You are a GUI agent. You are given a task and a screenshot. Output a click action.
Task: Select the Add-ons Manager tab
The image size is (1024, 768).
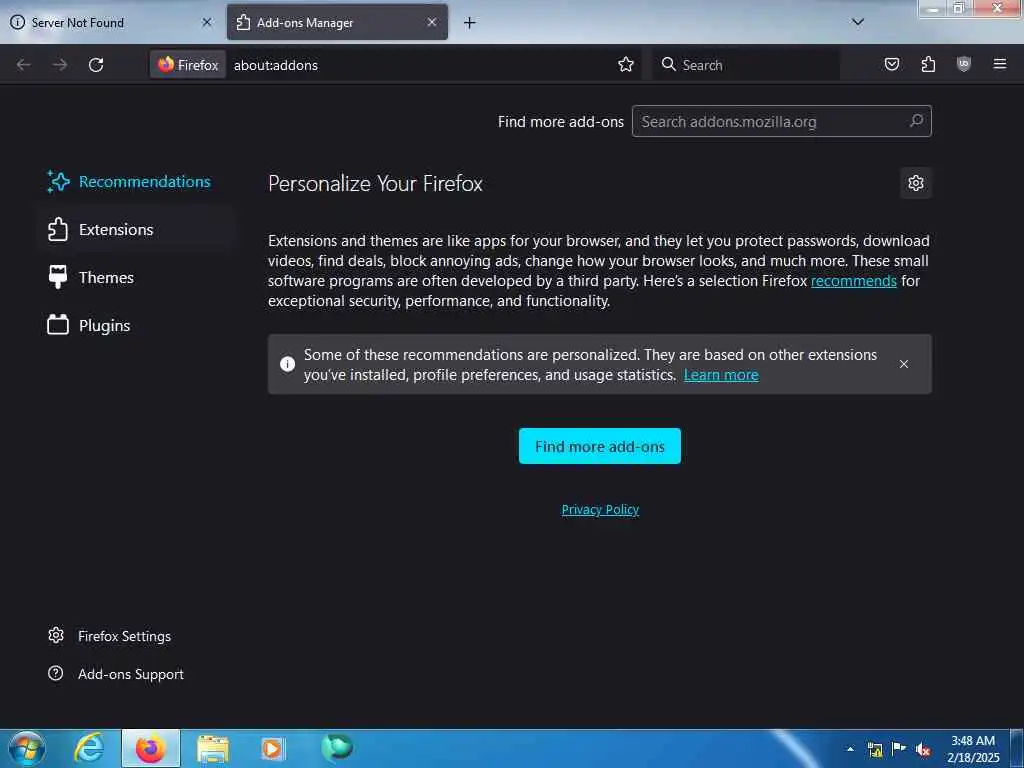click(x=337, y=22)
